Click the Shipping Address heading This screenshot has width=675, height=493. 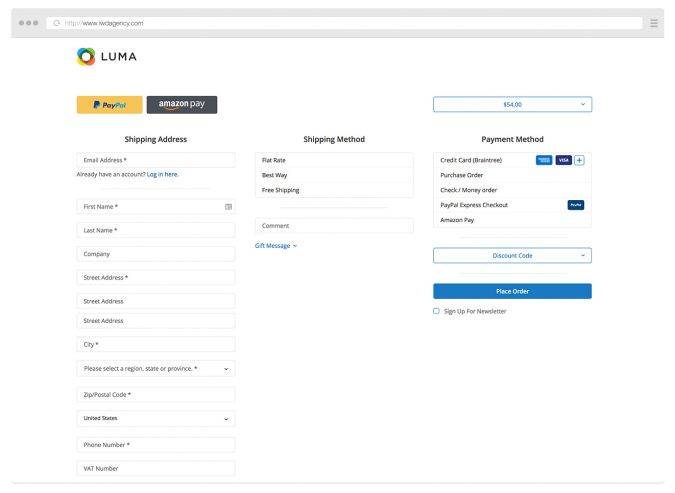tap(156, 139)
